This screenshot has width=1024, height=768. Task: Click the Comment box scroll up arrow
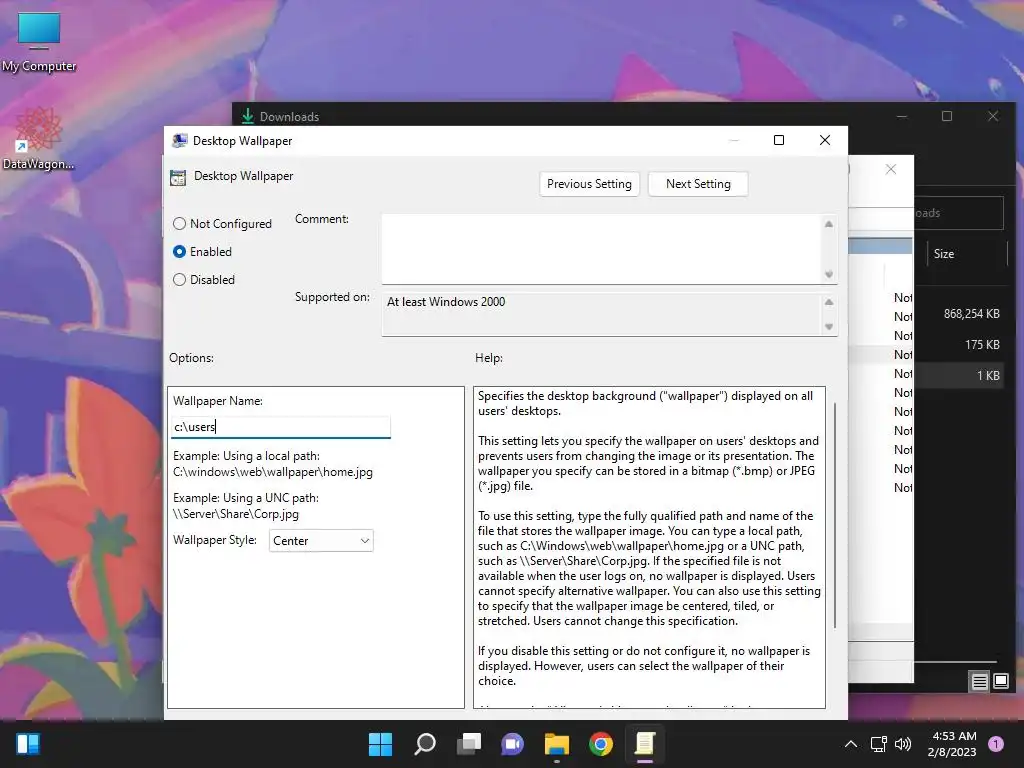pyautogui.click(x=829, y=224)
